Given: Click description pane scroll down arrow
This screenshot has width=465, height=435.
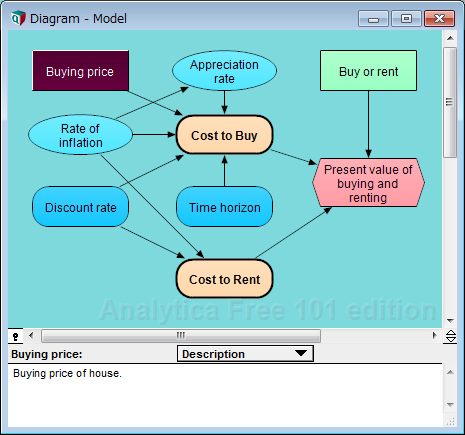Looking at the screenshot, I should click(x=450, y=405).
